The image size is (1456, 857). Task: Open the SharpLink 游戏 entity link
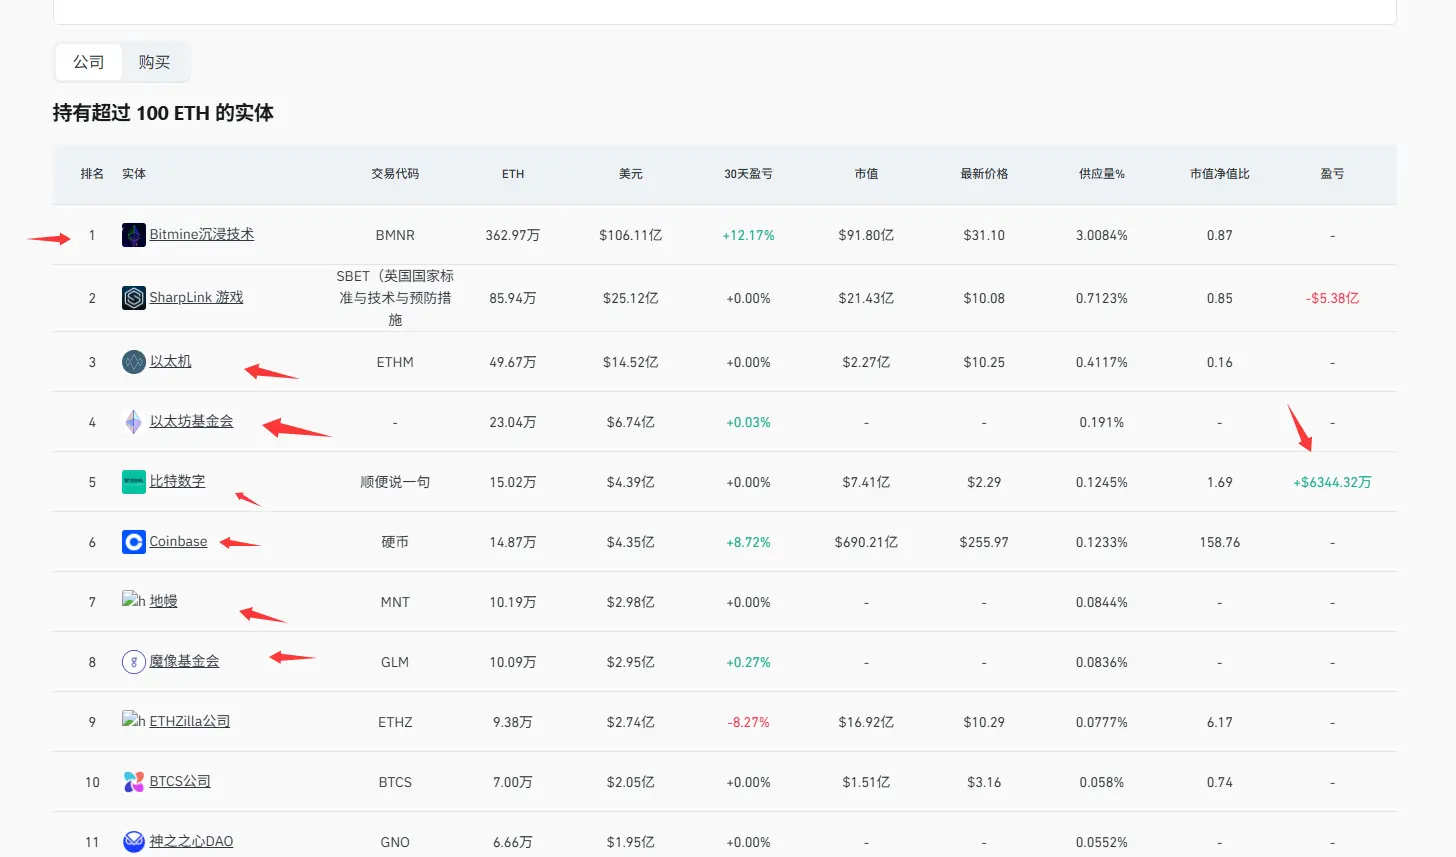[196, 297]
